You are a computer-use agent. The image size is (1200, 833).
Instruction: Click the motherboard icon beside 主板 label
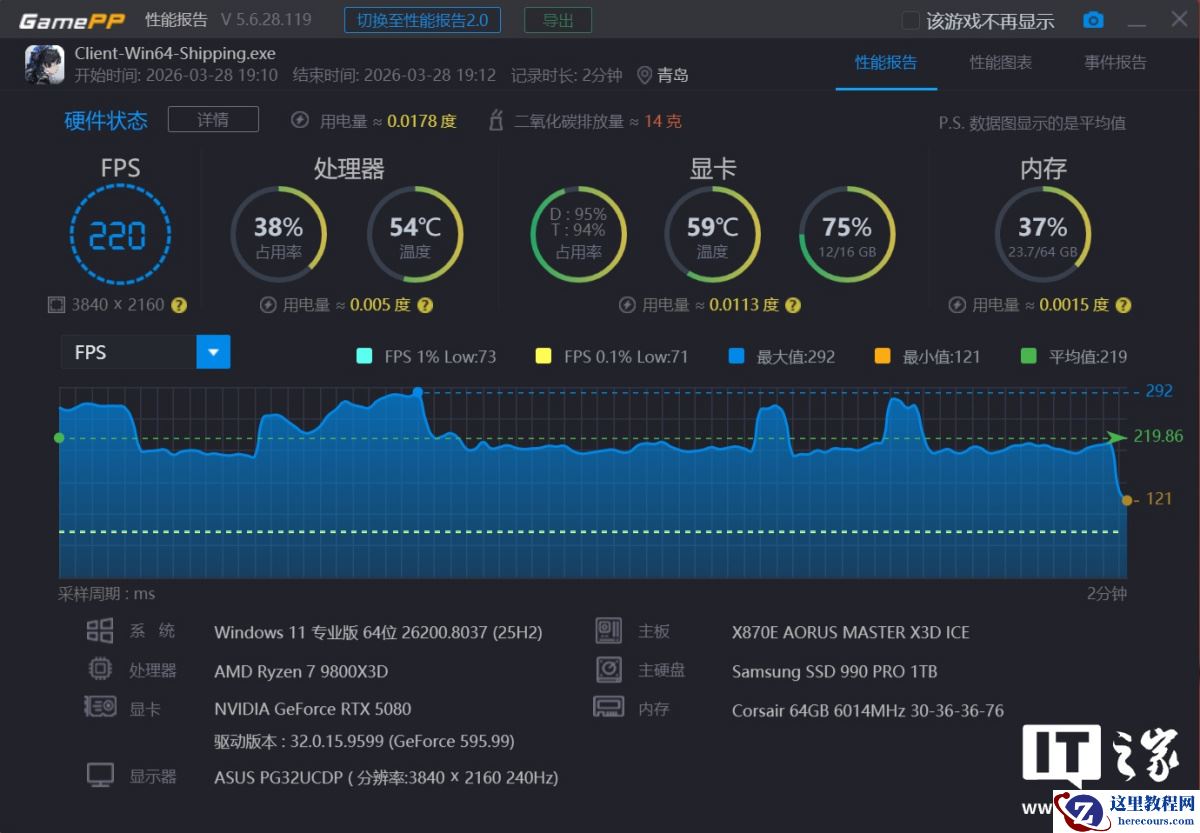point(608,630)
